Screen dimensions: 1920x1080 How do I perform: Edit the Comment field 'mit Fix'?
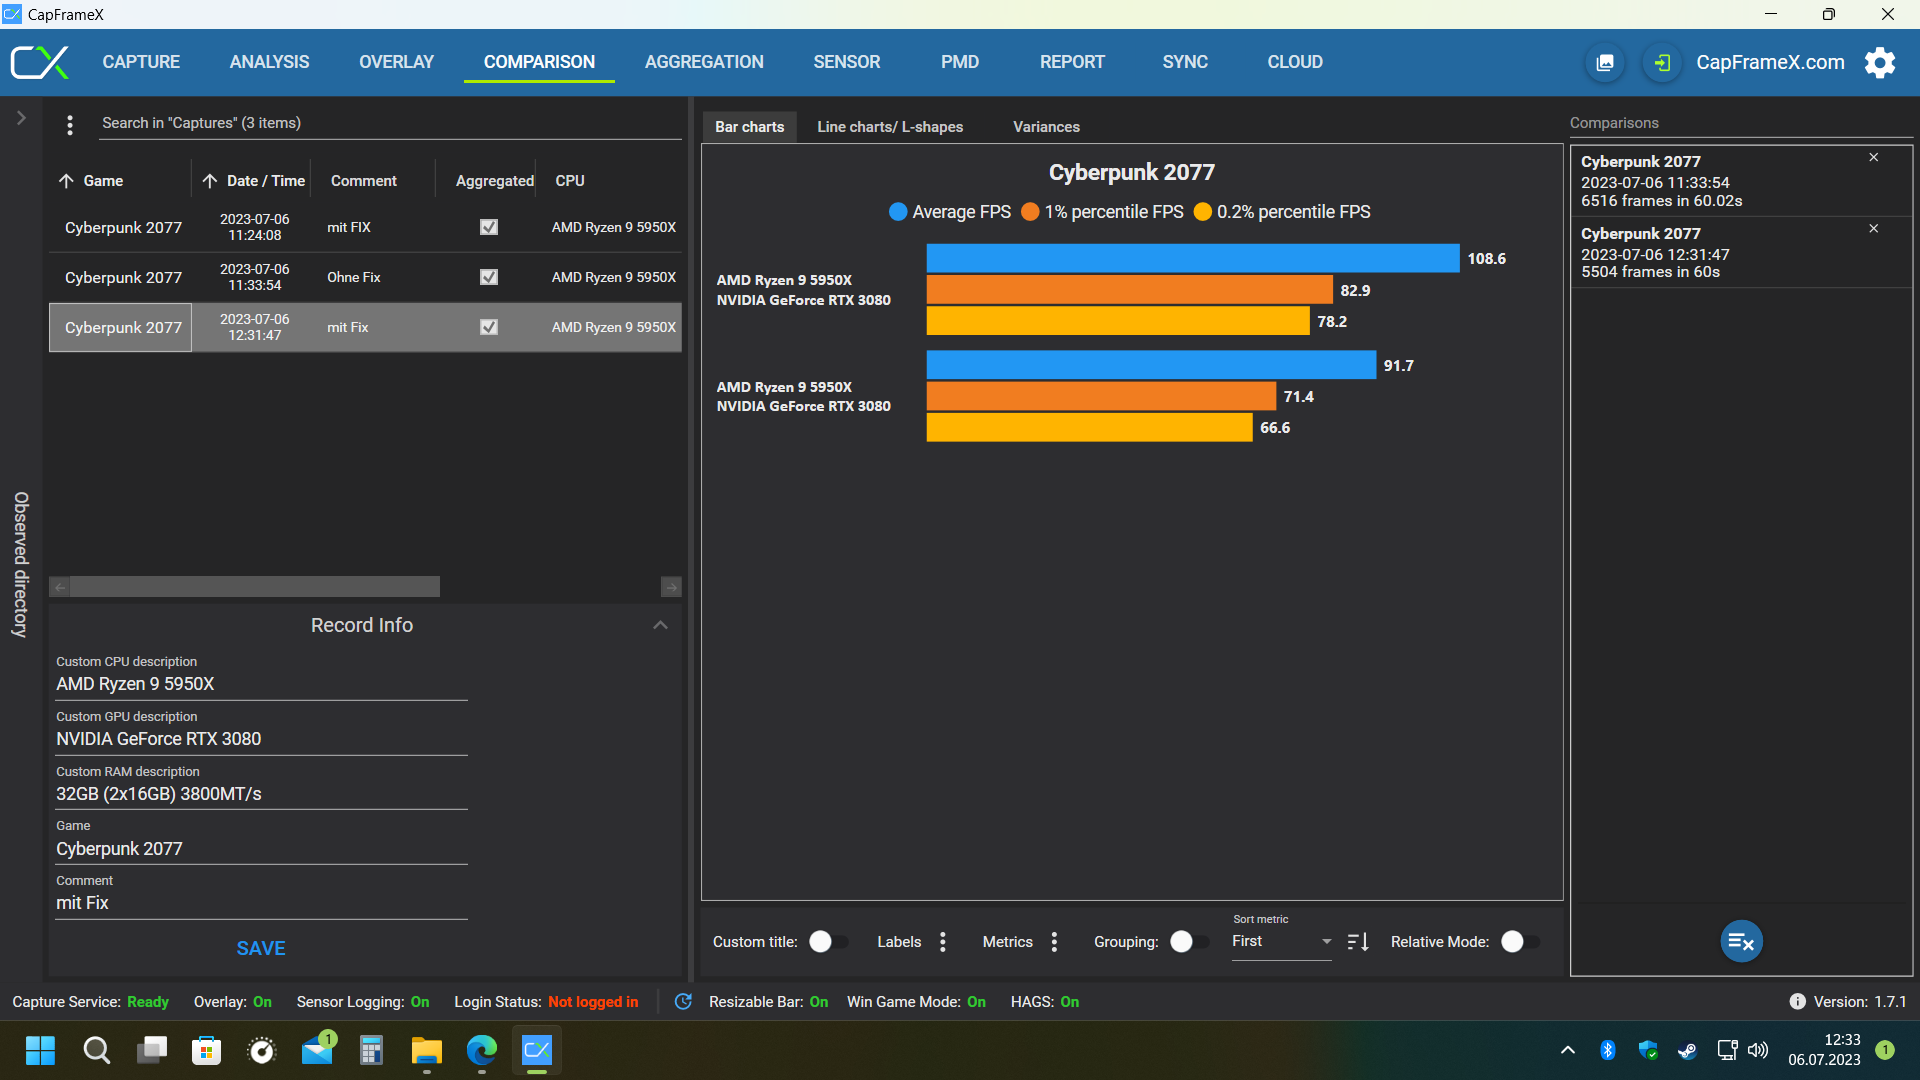pos(261,903)
